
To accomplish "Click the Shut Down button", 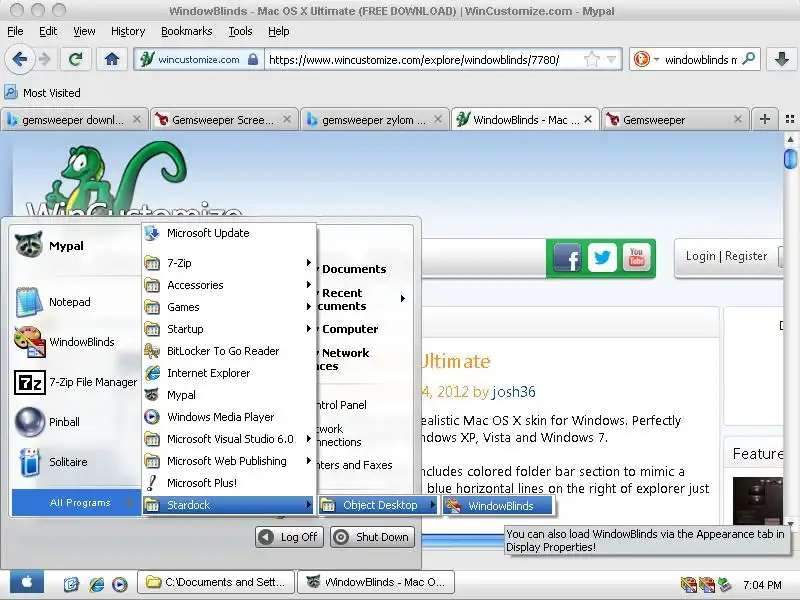I will pyautogui.click(x=372, y=537).
